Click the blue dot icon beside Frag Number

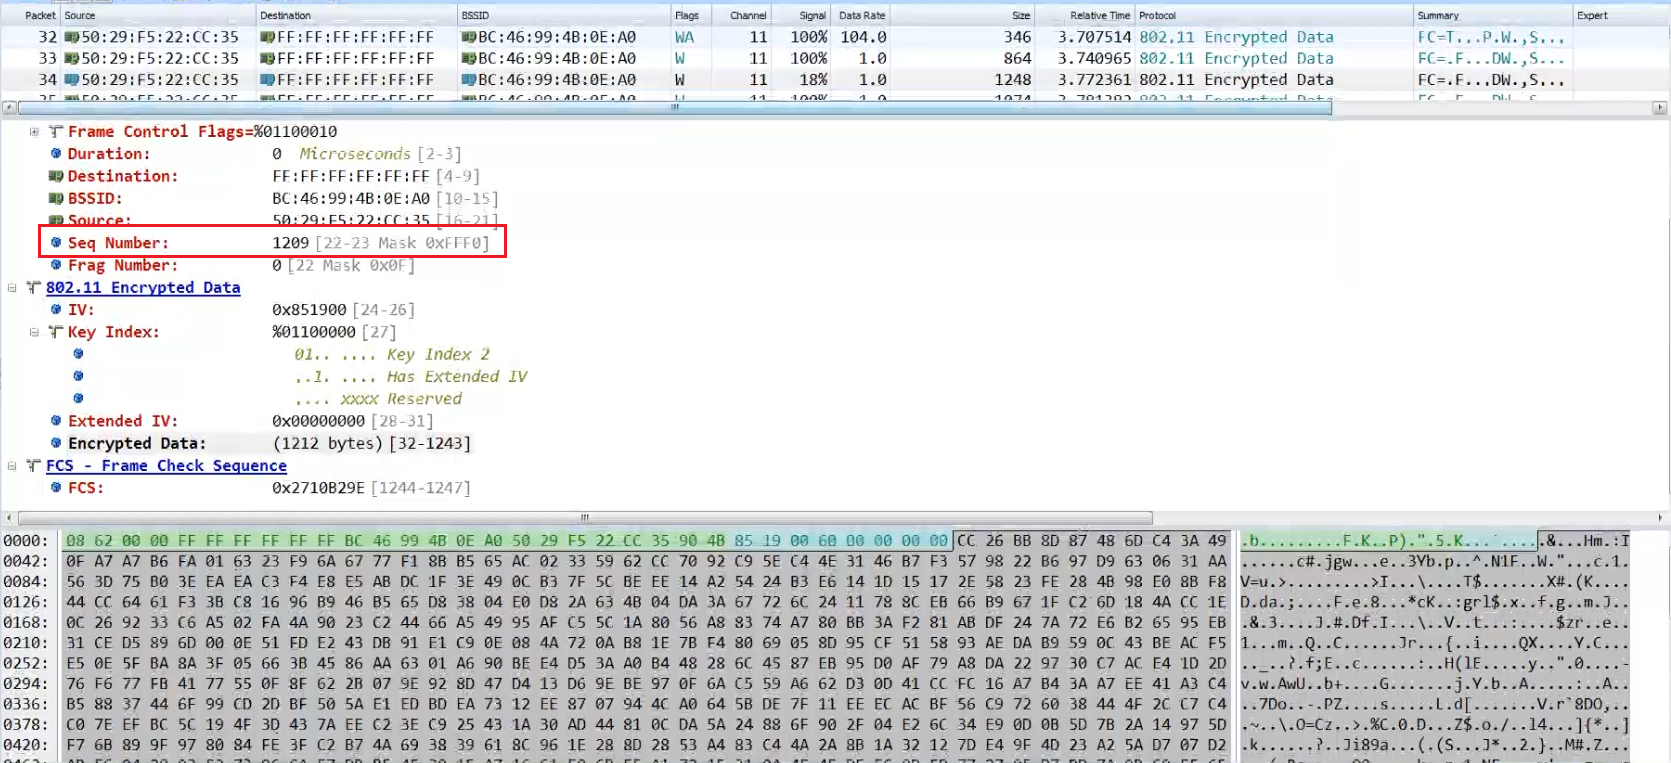pos(56,265)
